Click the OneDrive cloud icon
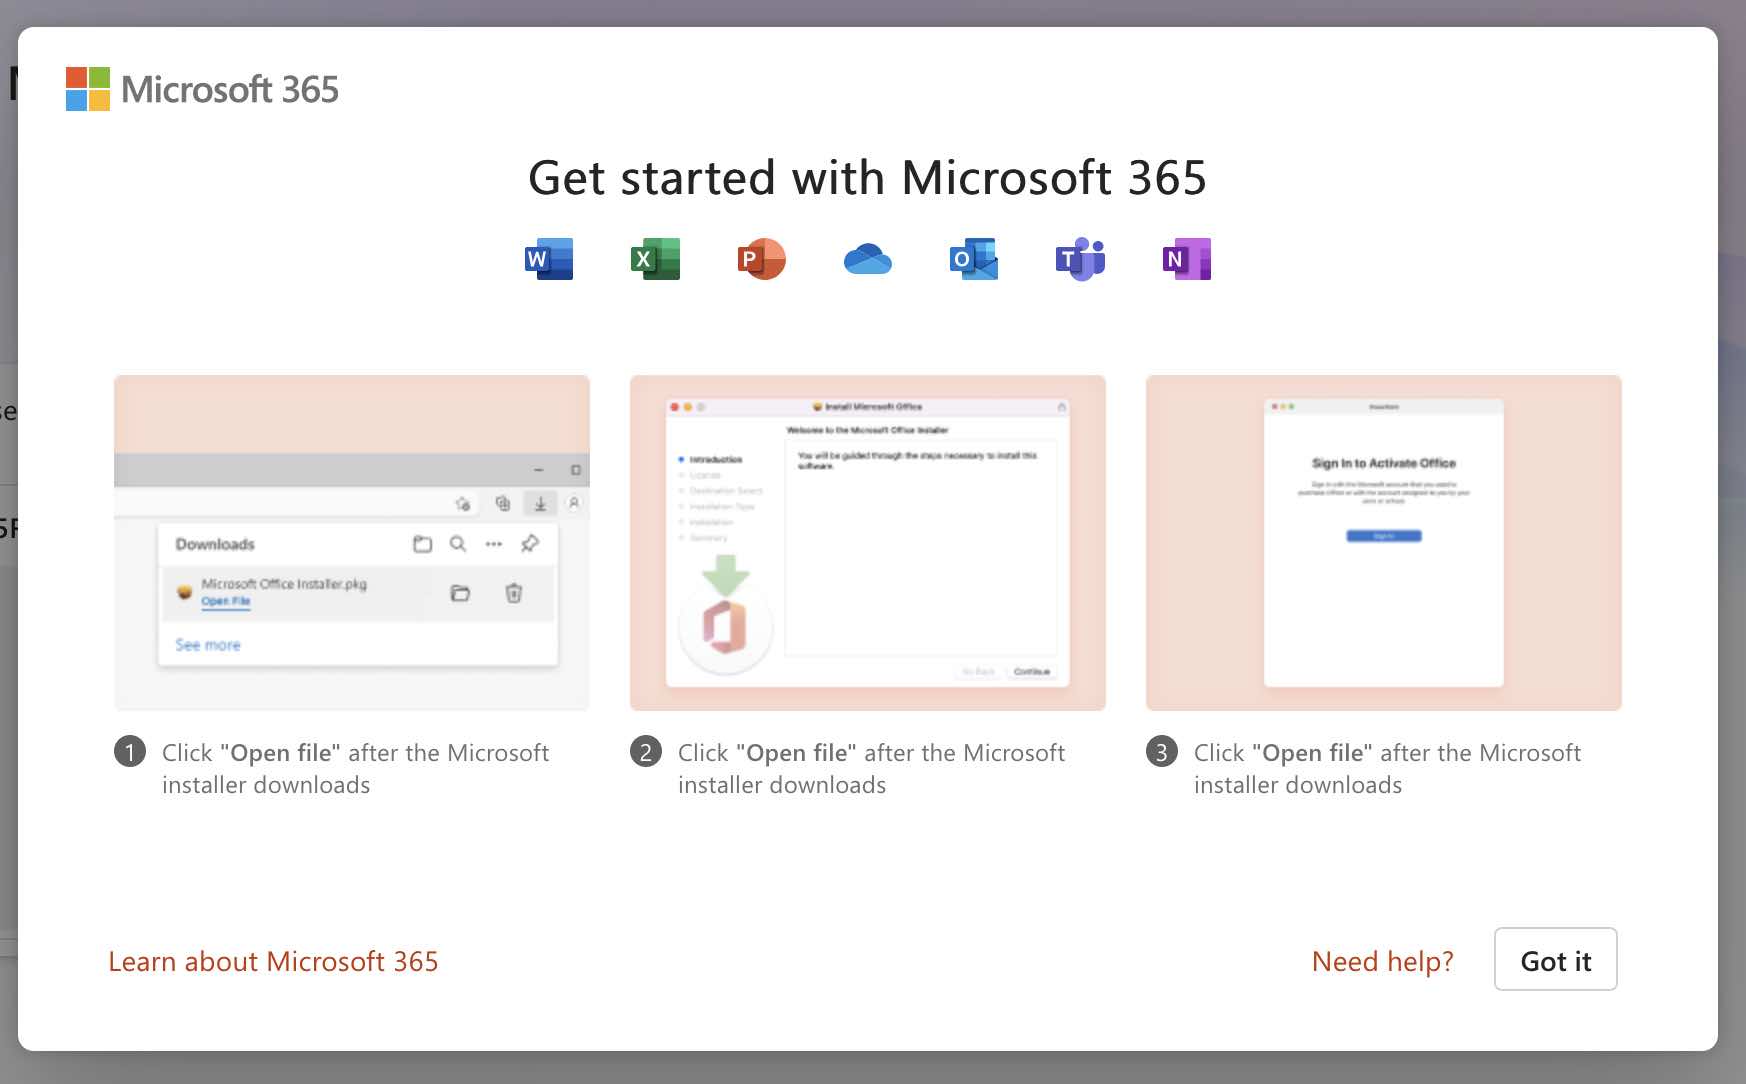The width and height of the screenshot is (1746, 1084). (x=867, y=260)
